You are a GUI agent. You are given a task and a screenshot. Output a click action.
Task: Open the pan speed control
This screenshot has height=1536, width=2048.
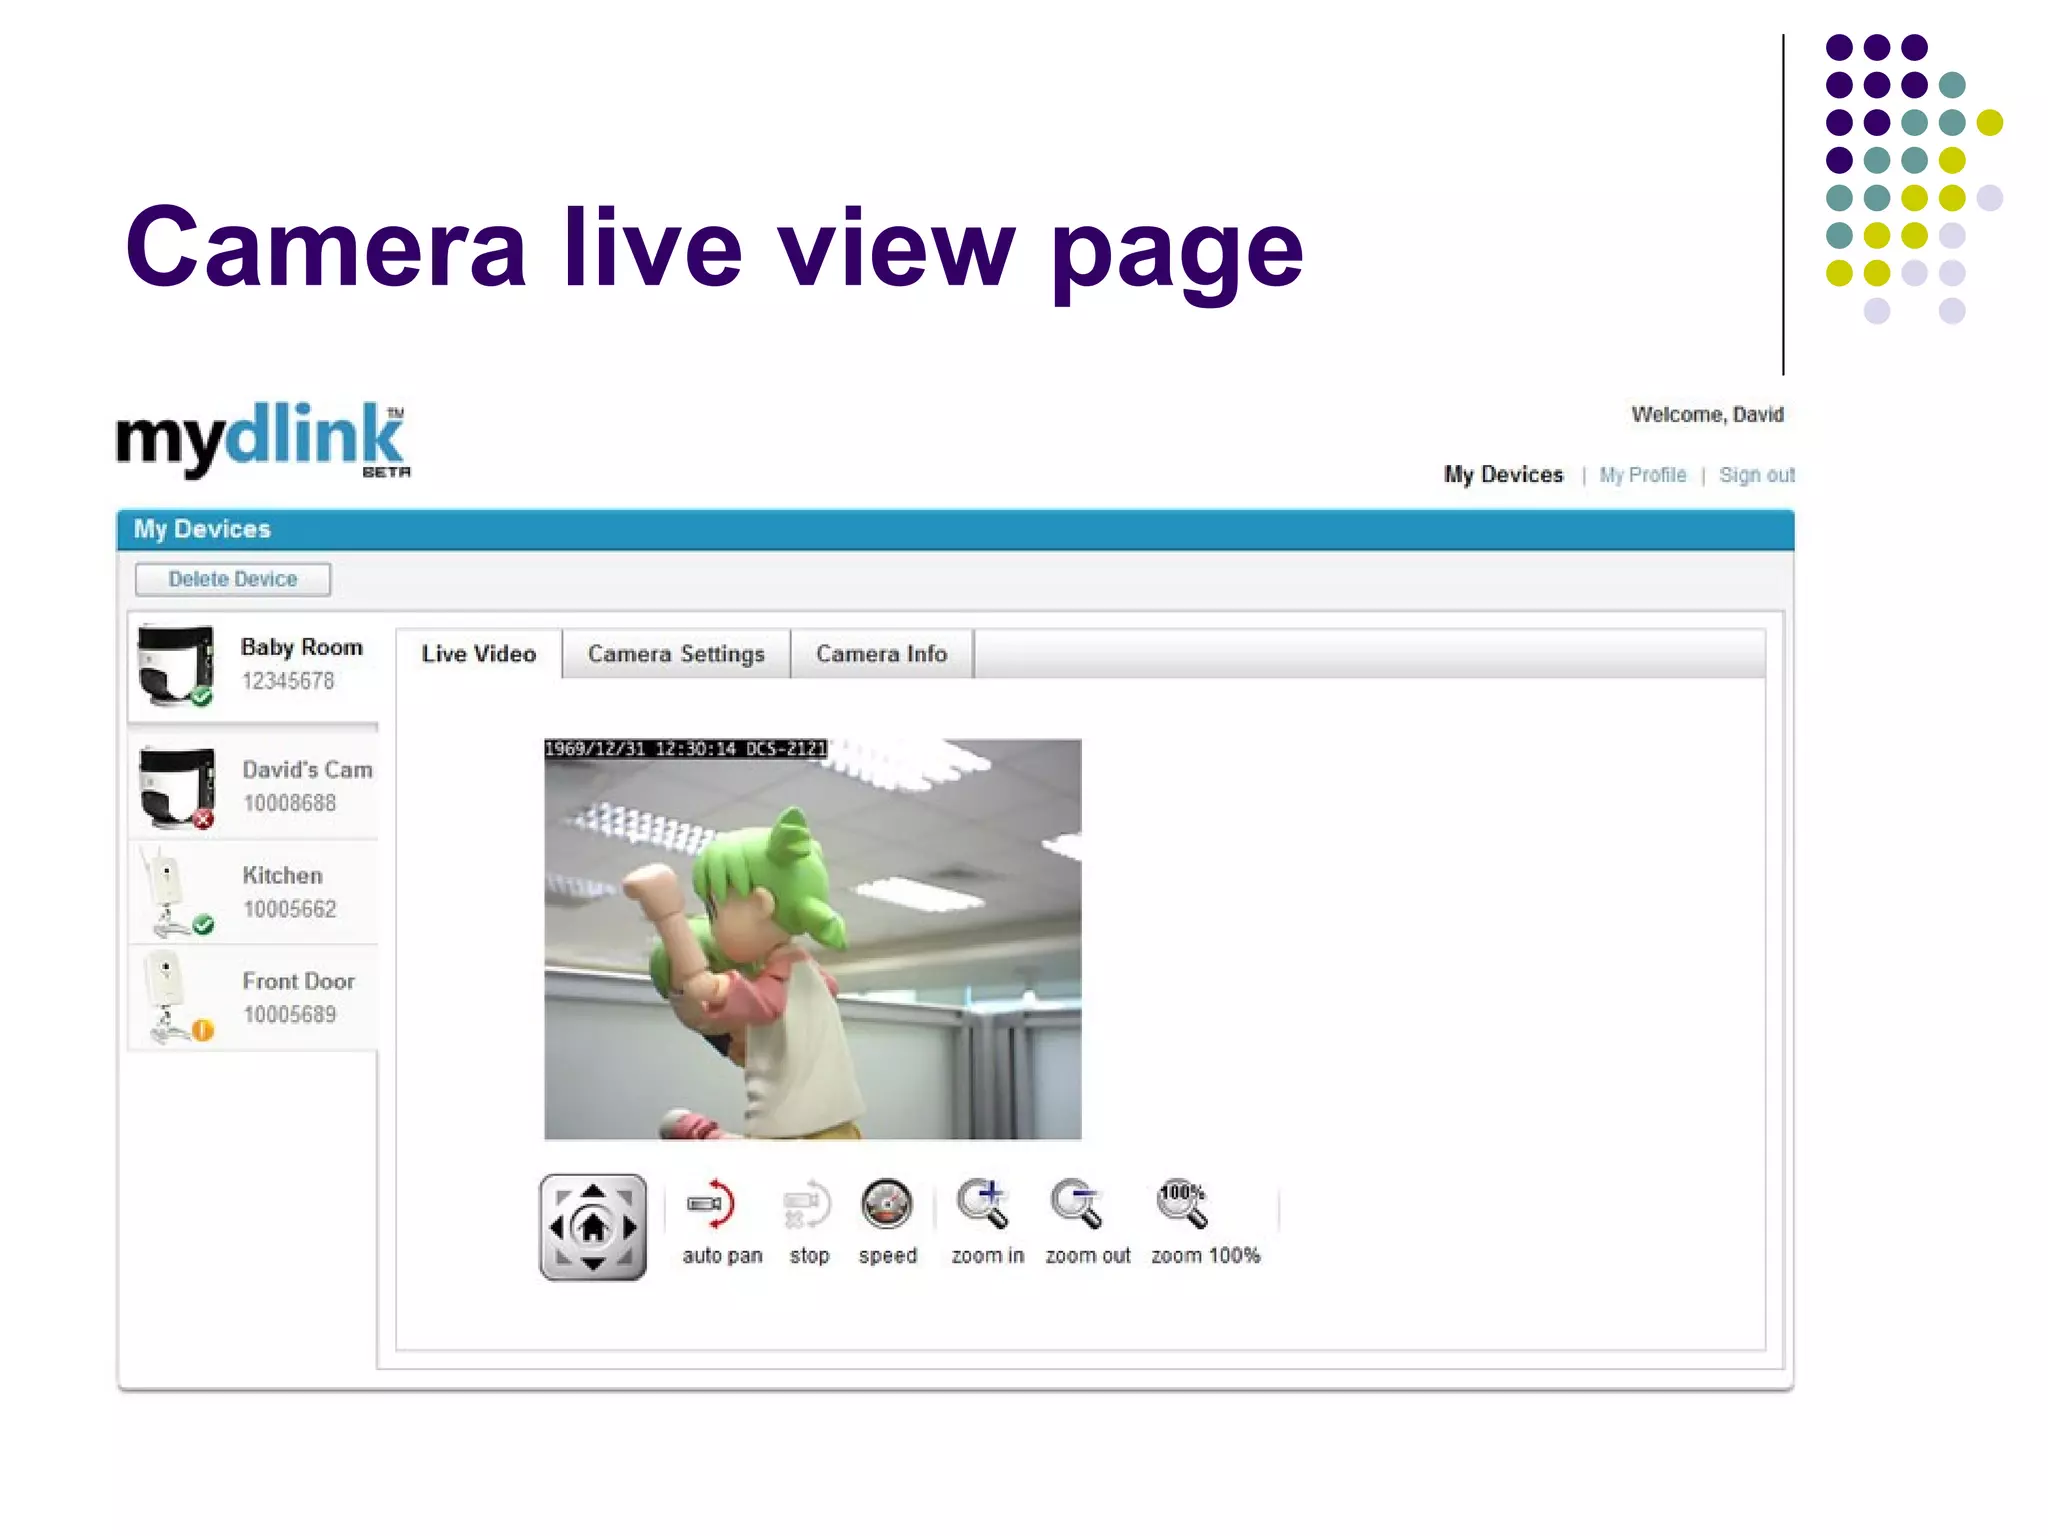point(886,1205)
